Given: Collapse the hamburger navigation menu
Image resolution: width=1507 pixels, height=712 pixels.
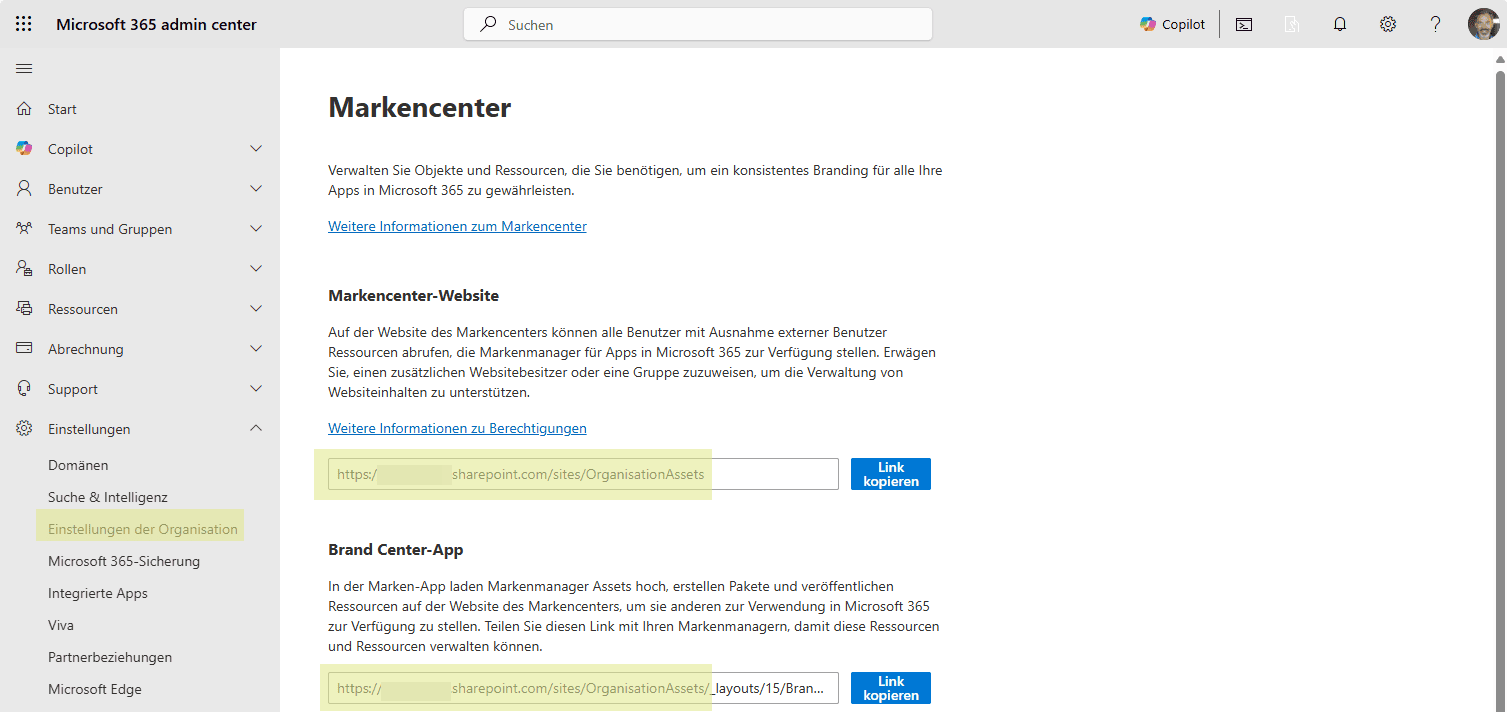Looking at the screenshot, I should (24, 68).
